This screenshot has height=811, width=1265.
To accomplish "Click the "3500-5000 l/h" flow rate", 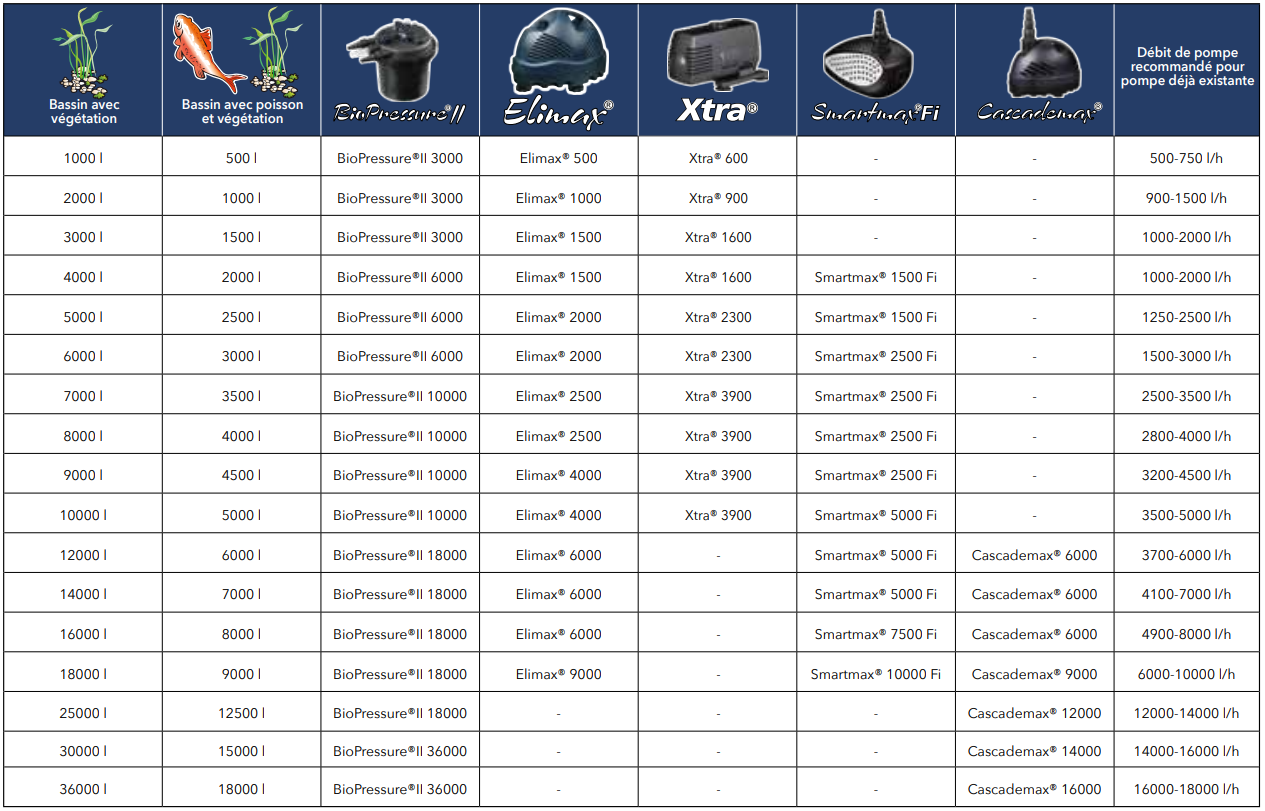I will pyautogui.click(x=1187, y=515).
